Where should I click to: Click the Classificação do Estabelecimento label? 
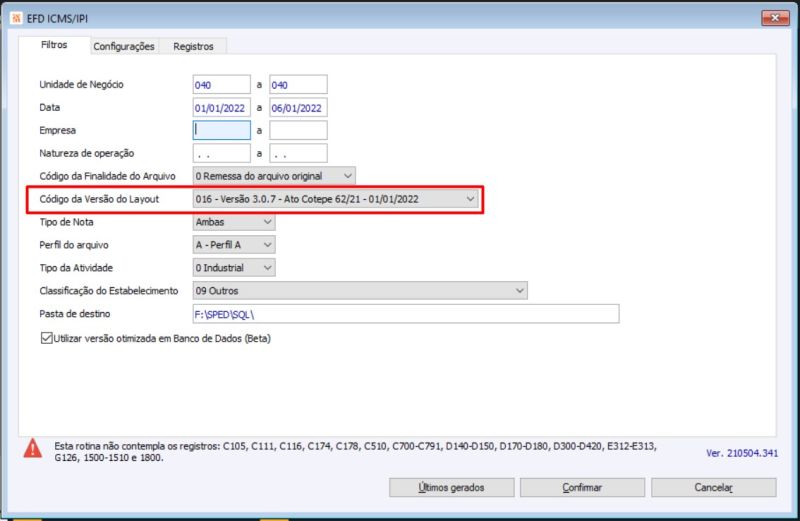point(109,291)
